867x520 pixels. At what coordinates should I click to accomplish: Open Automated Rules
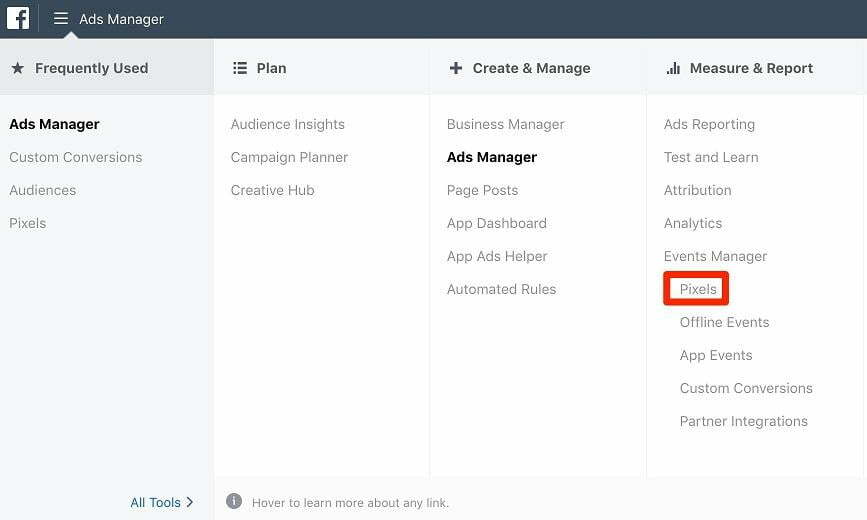502,289
